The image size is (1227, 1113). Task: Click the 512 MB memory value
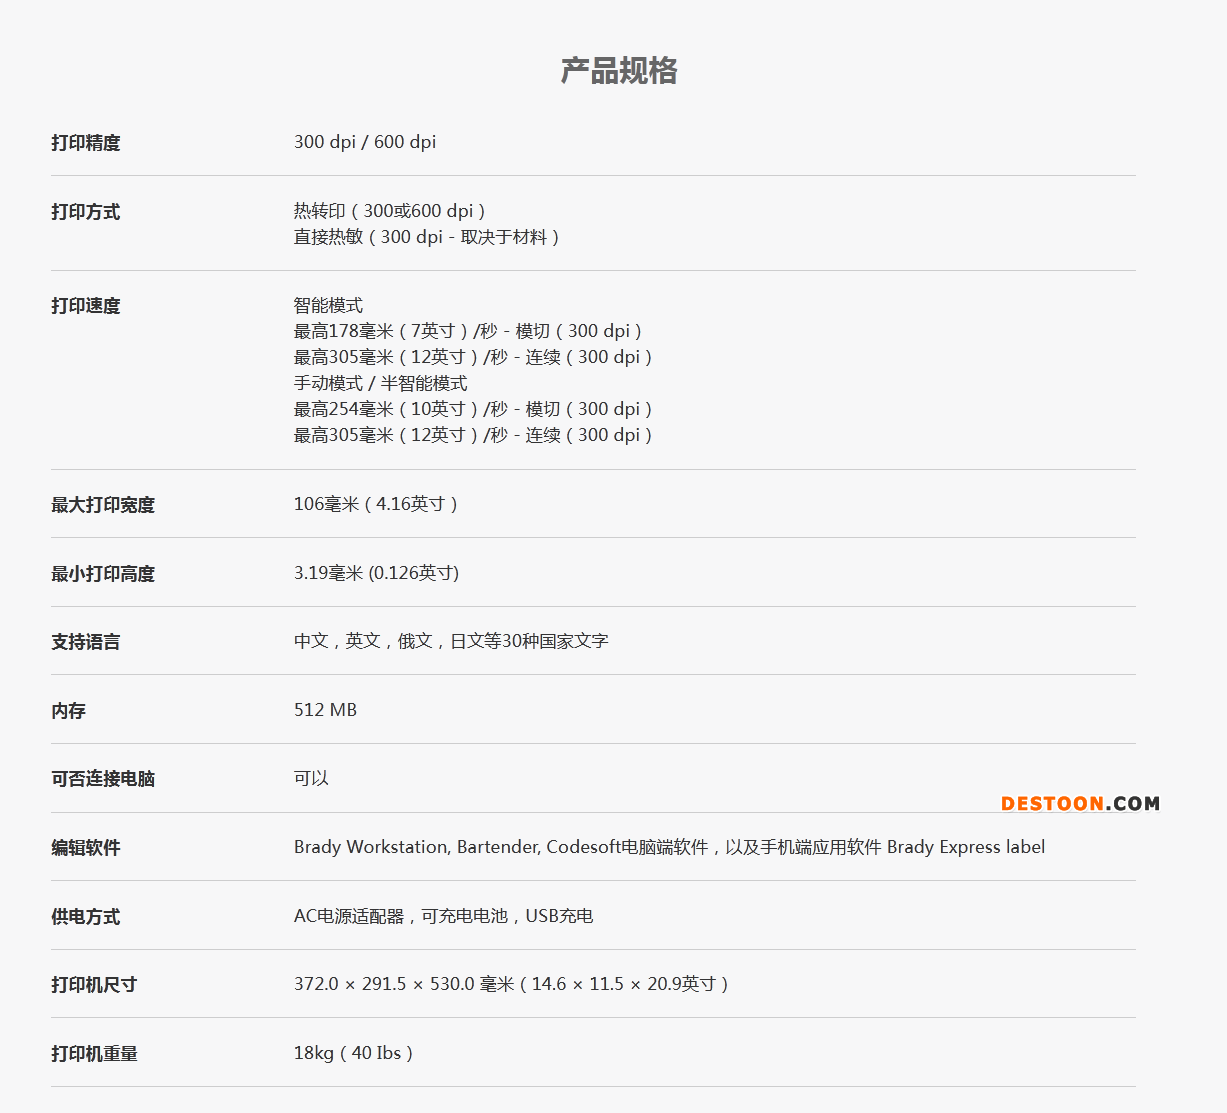(325, 710)
